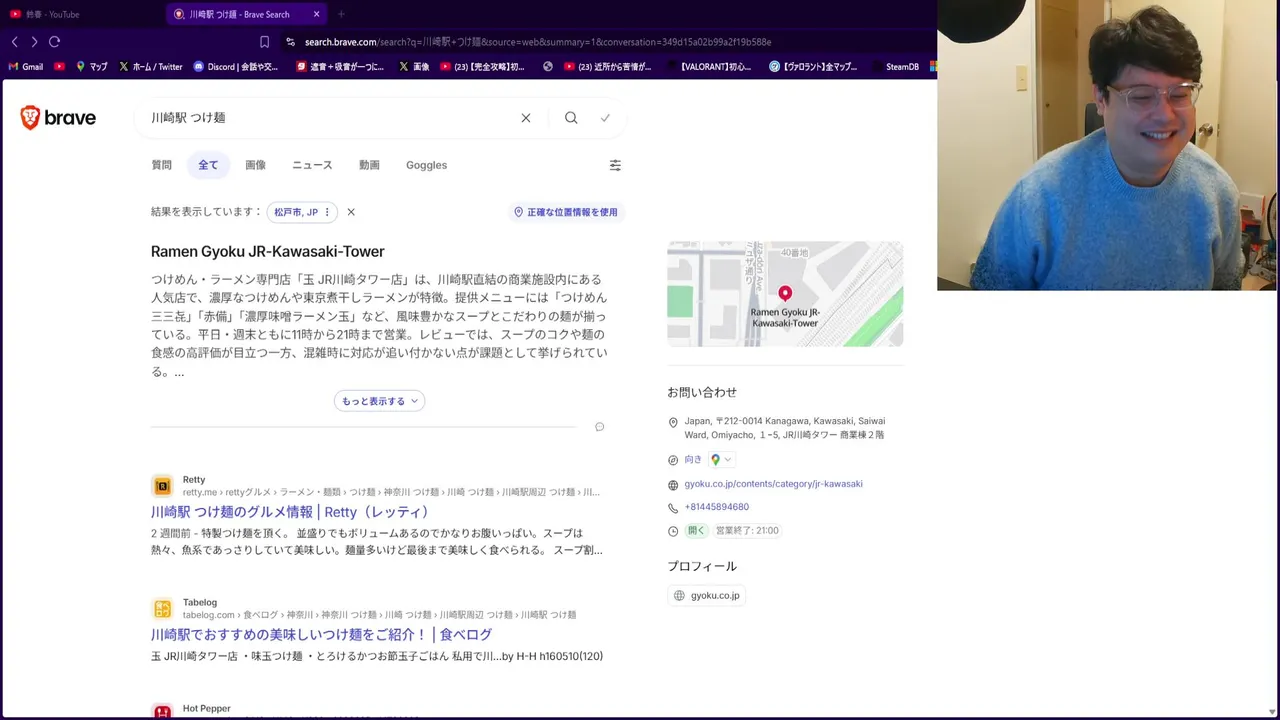The height and width of the screenshot is (720, 1280).
Task: Expand summary with もっと表示する
Action: click(x=379, y=401)
